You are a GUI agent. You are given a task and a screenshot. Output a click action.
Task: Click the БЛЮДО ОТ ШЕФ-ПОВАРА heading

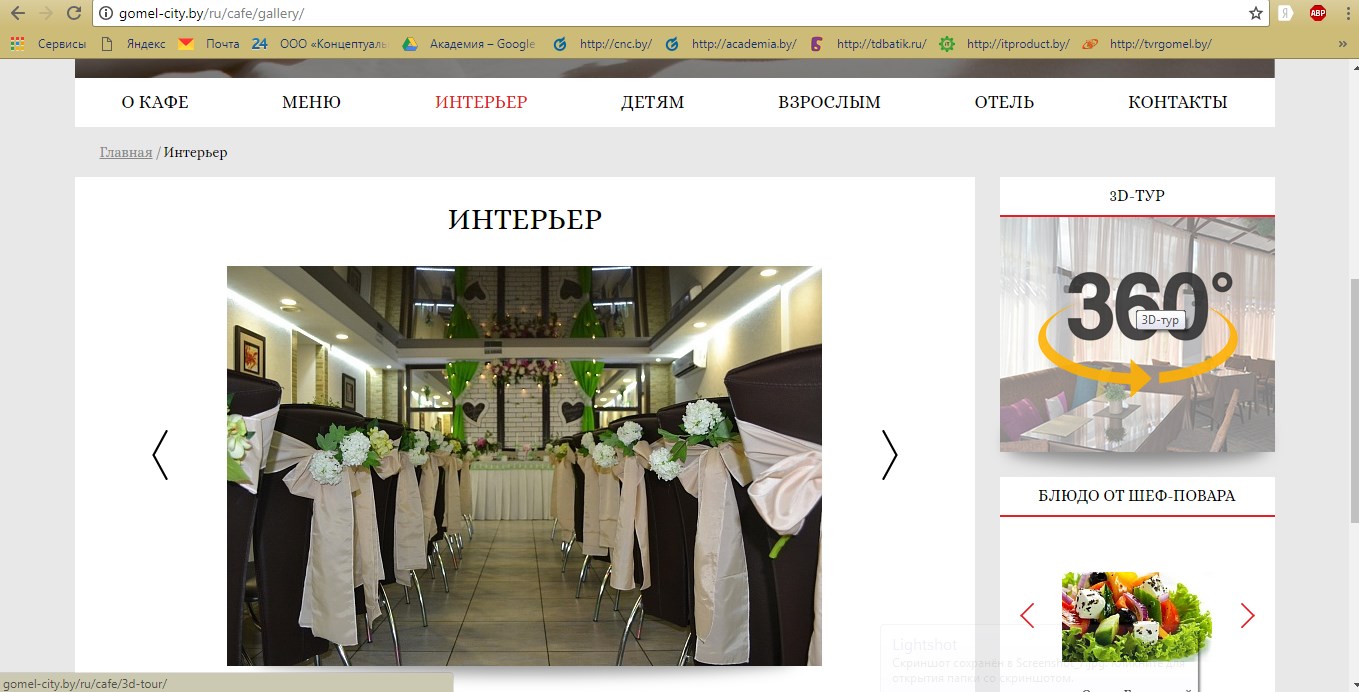pos(1137,496)
